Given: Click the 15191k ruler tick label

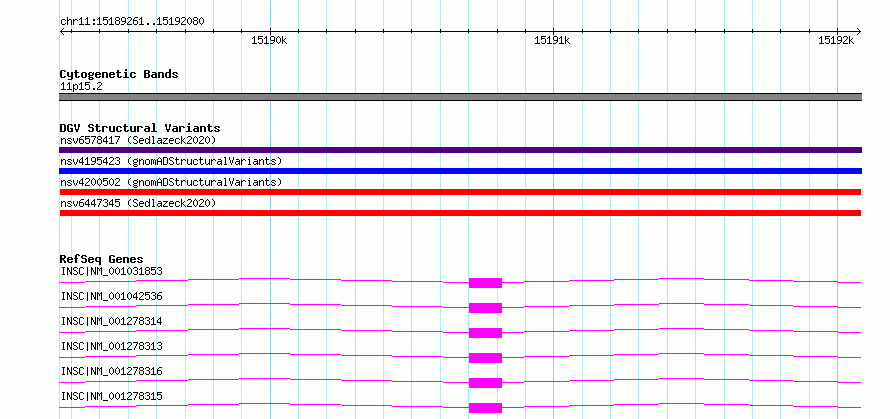Looking at the screenshot, I should (x=552, y=40).
